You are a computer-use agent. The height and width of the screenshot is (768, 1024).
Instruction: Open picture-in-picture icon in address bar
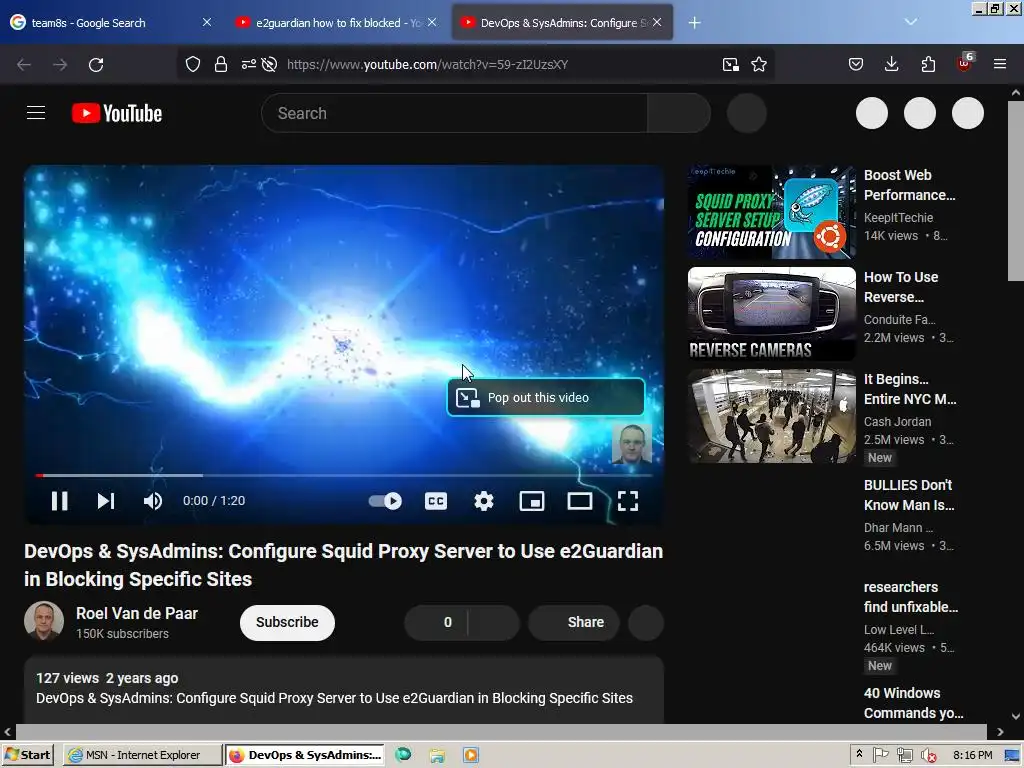click(x=731, y=65)
